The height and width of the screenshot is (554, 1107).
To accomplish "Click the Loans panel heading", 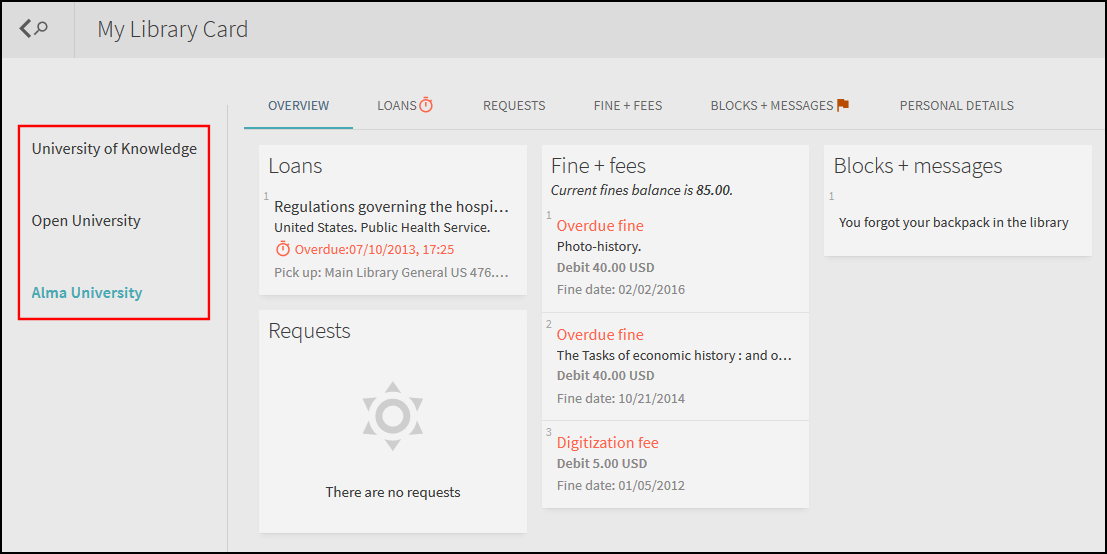I will pyautogui.click(x=295, y=166).
